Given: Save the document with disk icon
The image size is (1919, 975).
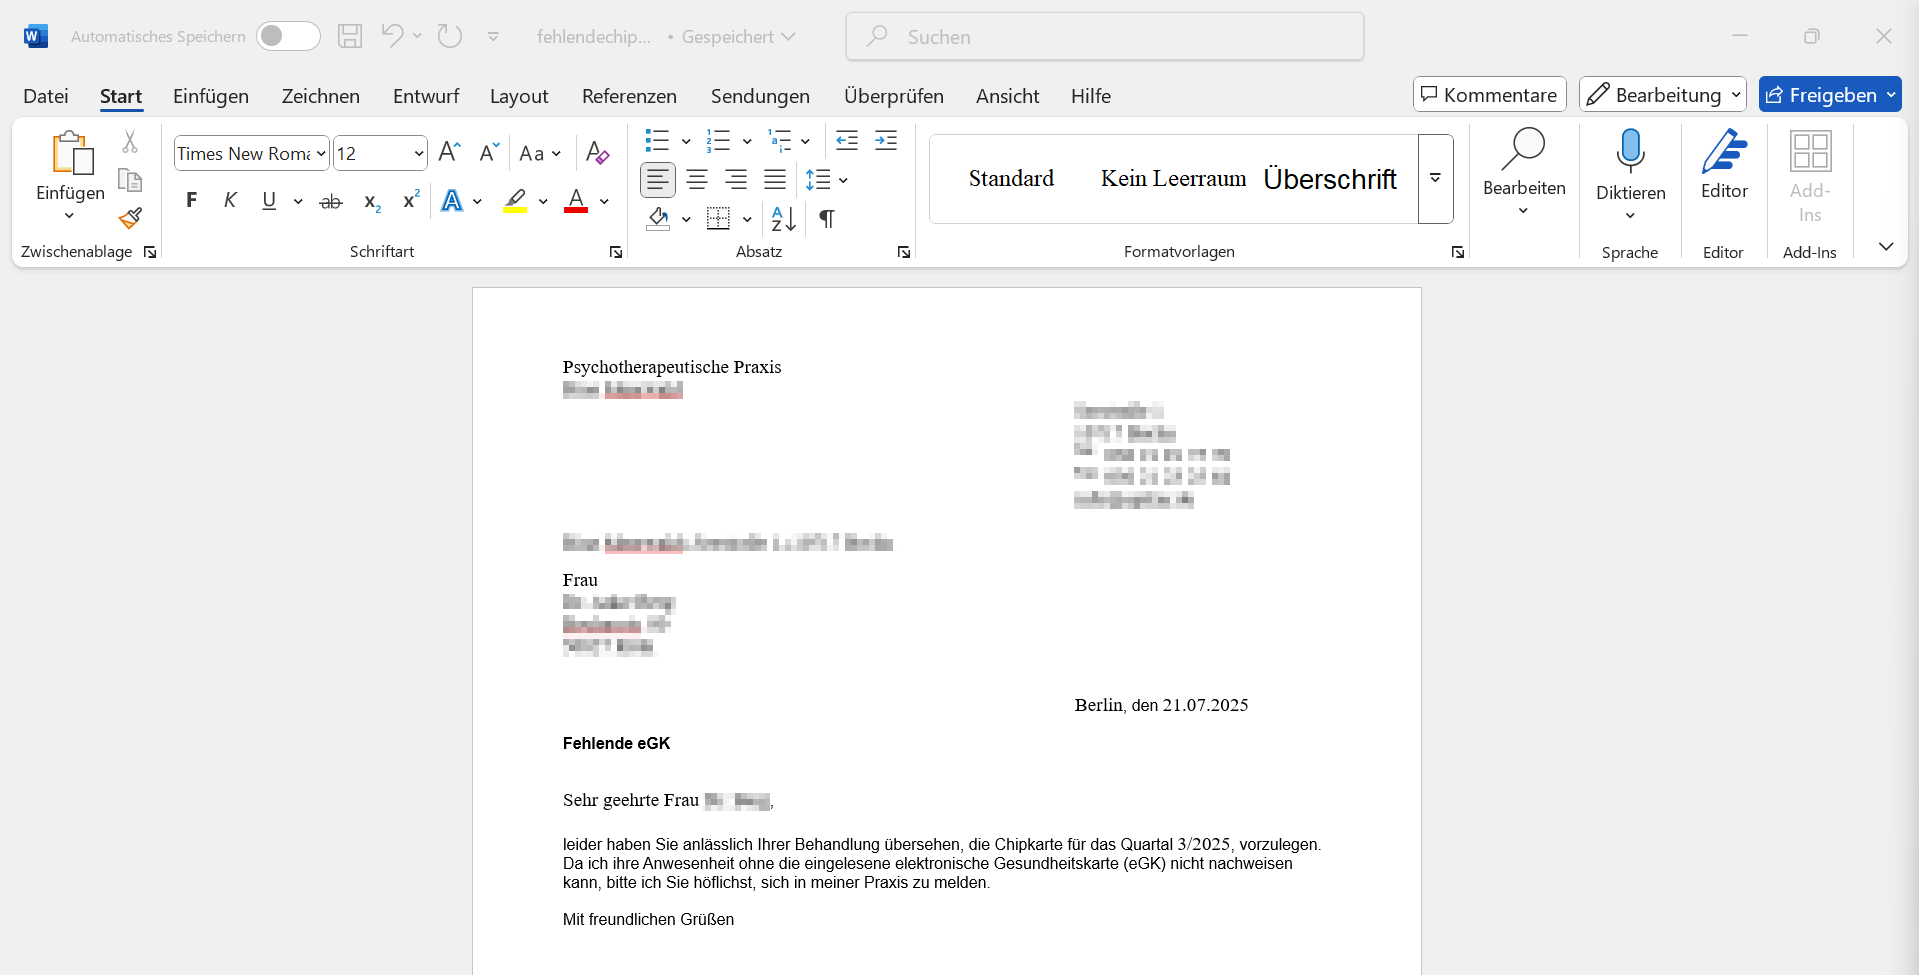Looking at the screenshot, I should click(350, 36).
